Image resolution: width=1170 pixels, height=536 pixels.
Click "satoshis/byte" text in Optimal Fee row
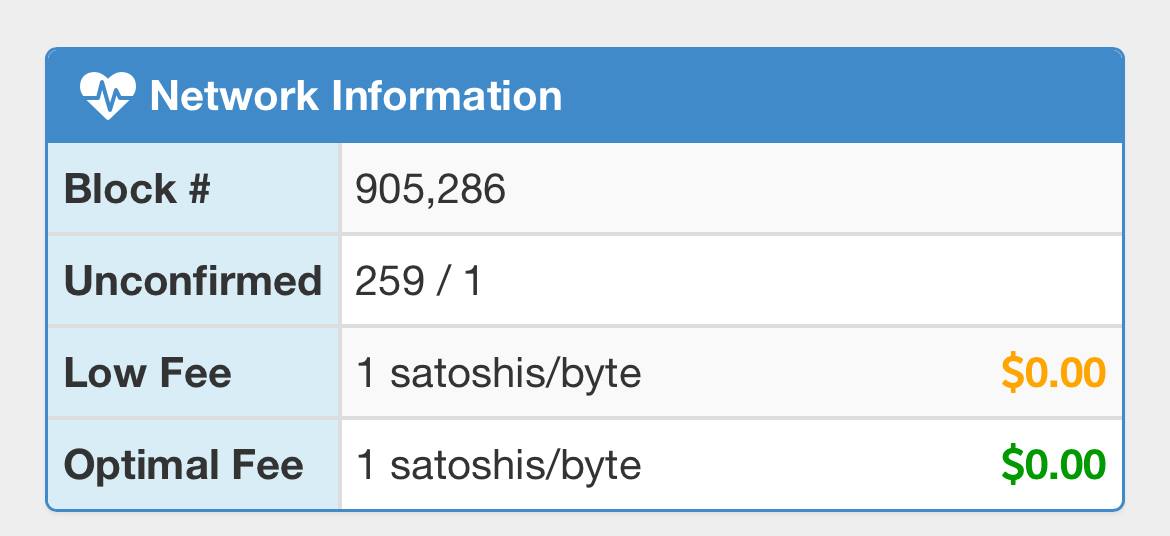coord(515,465)
